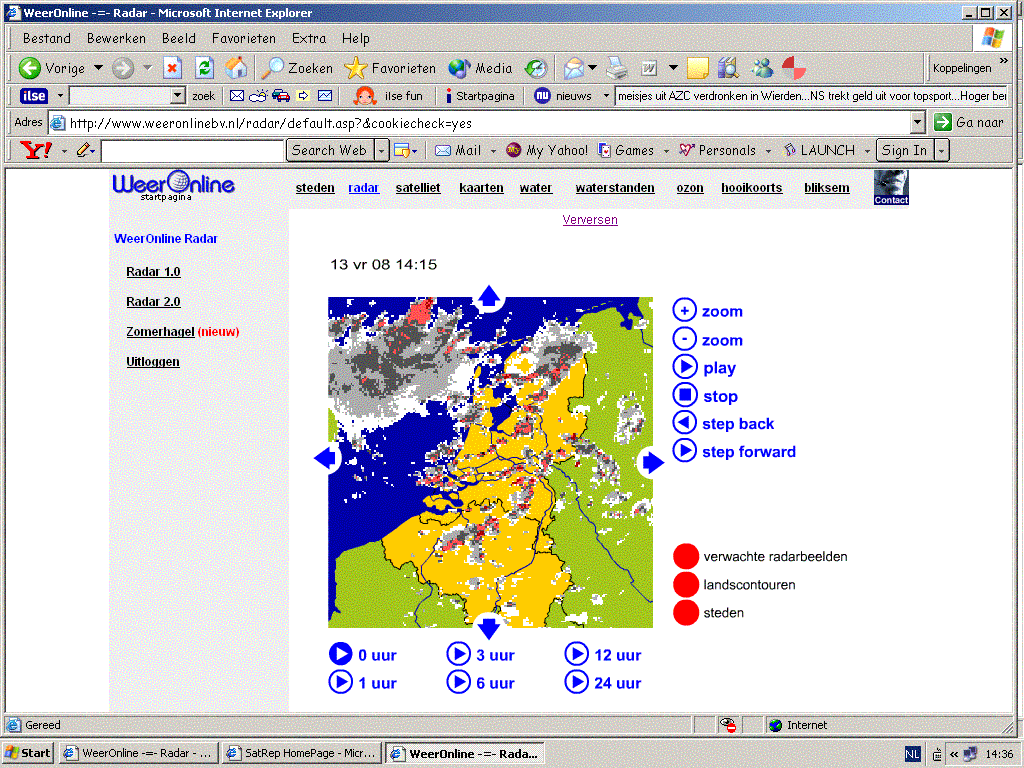Open the Yahoo Games dropdown arrow
Screen dimensions: 1024x768
(666, 151)
